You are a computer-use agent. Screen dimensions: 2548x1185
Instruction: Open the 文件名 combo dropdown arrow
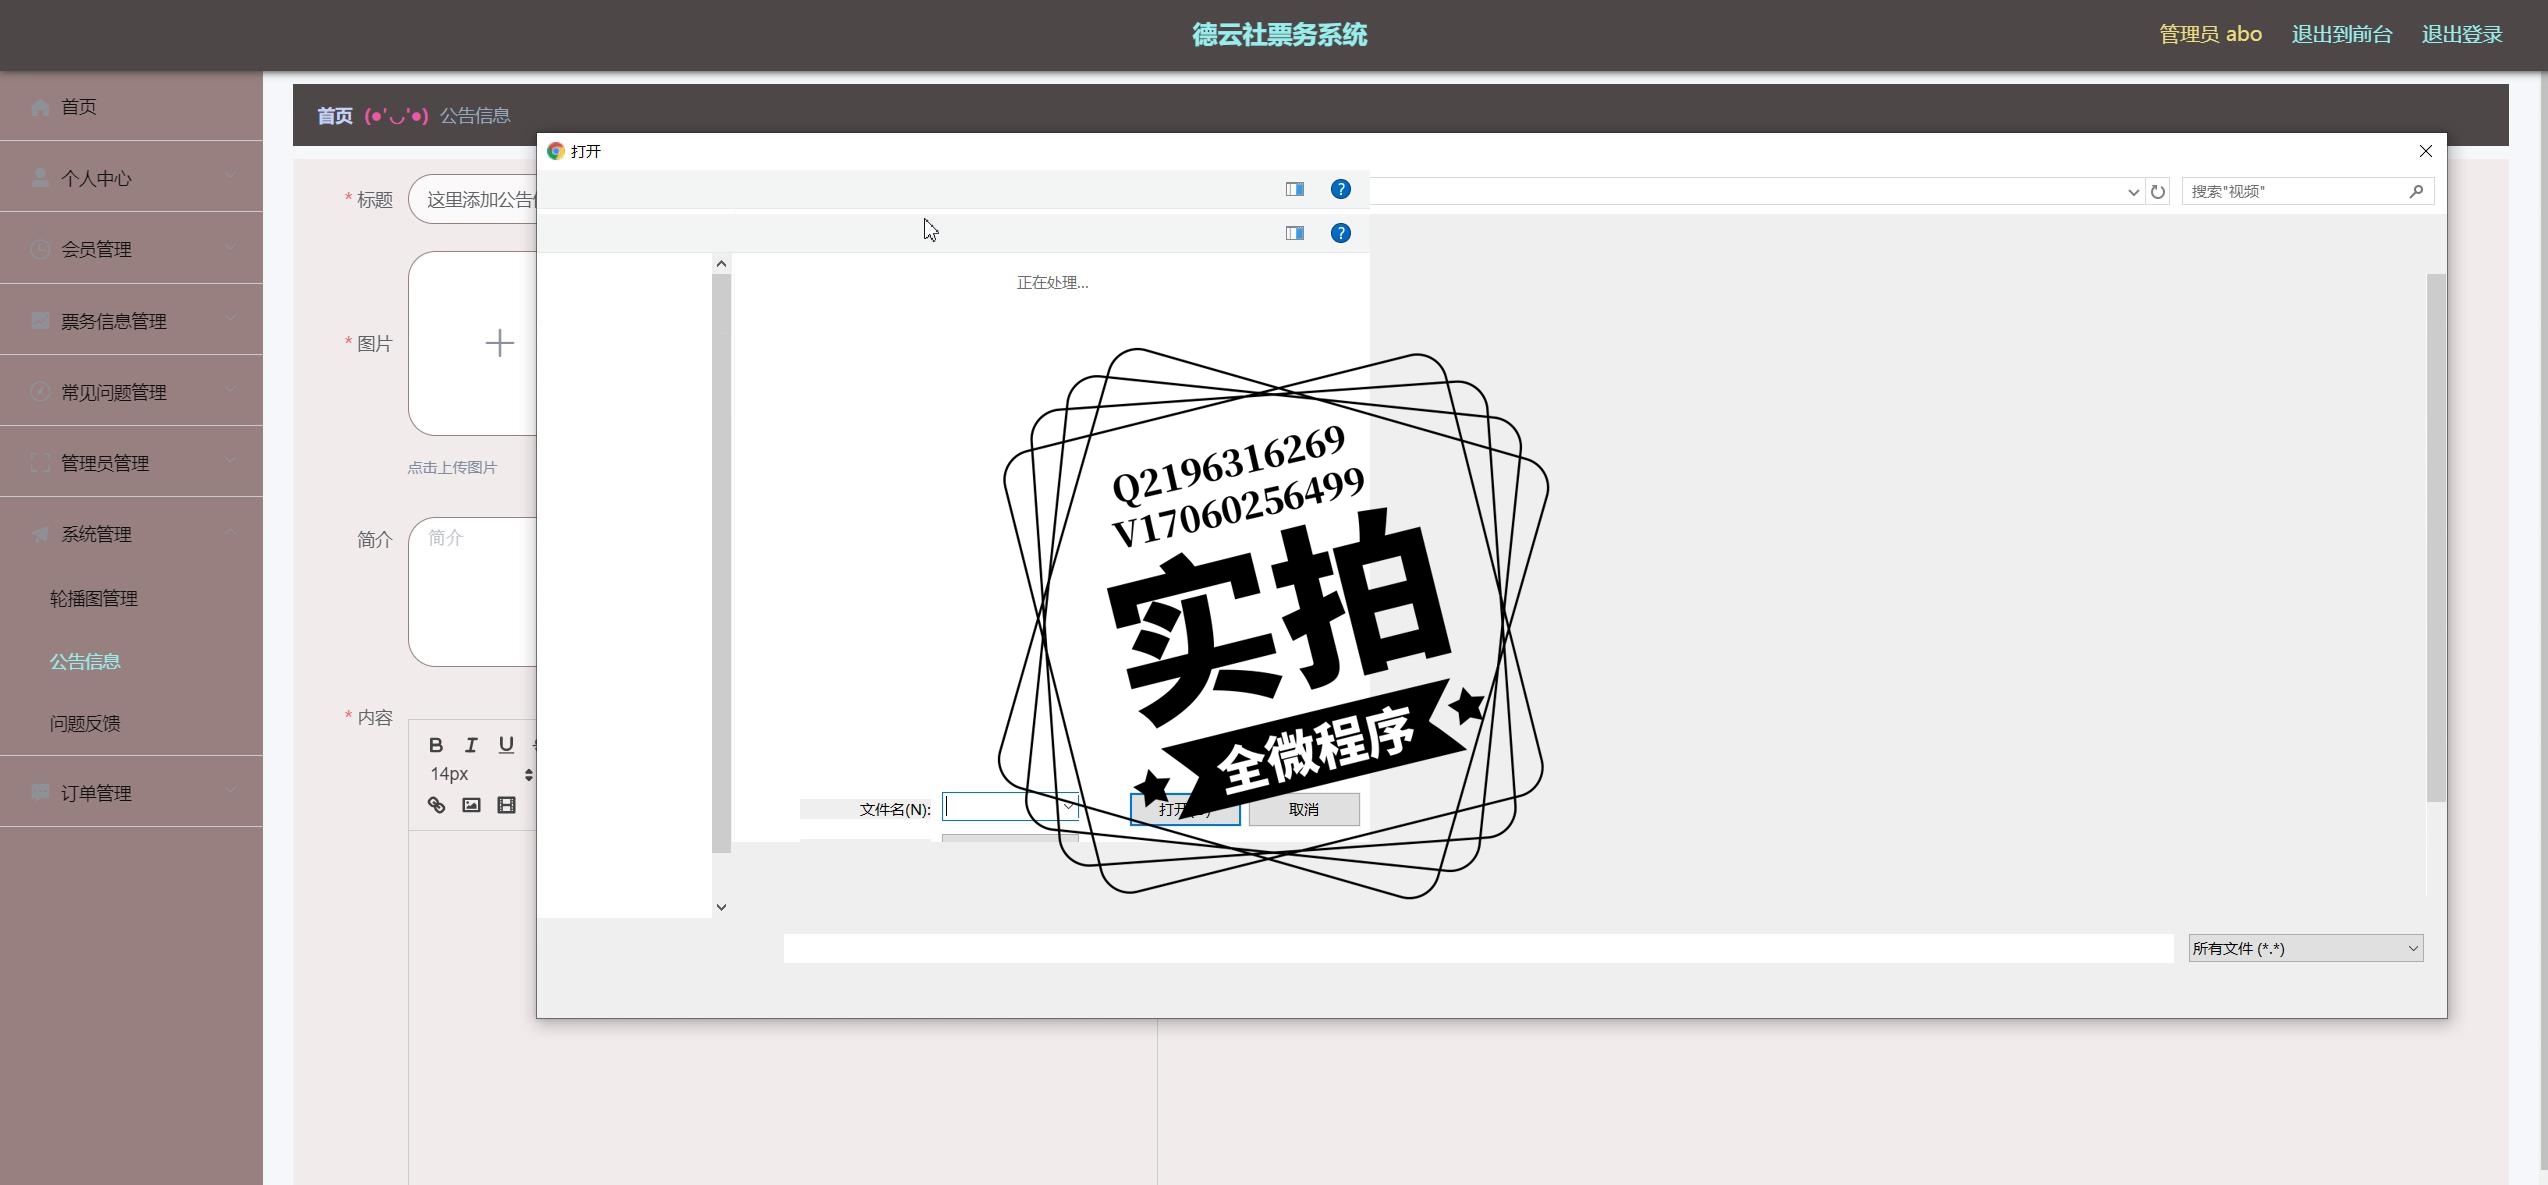click(x=1068, y=806)
